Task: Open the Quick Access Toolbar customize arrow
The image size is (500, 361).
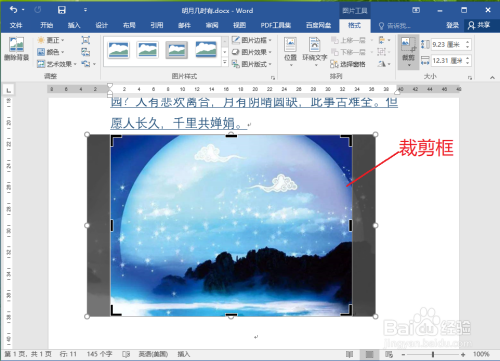Action: 85,10
